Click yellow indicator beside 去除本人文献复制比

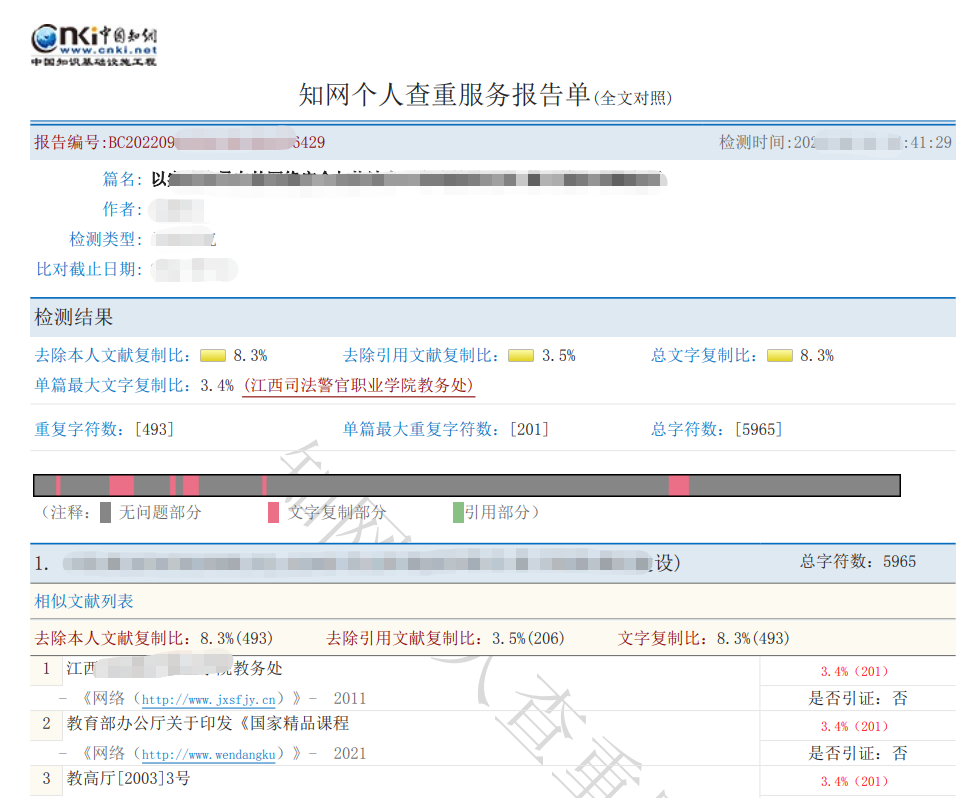(212, 355)
